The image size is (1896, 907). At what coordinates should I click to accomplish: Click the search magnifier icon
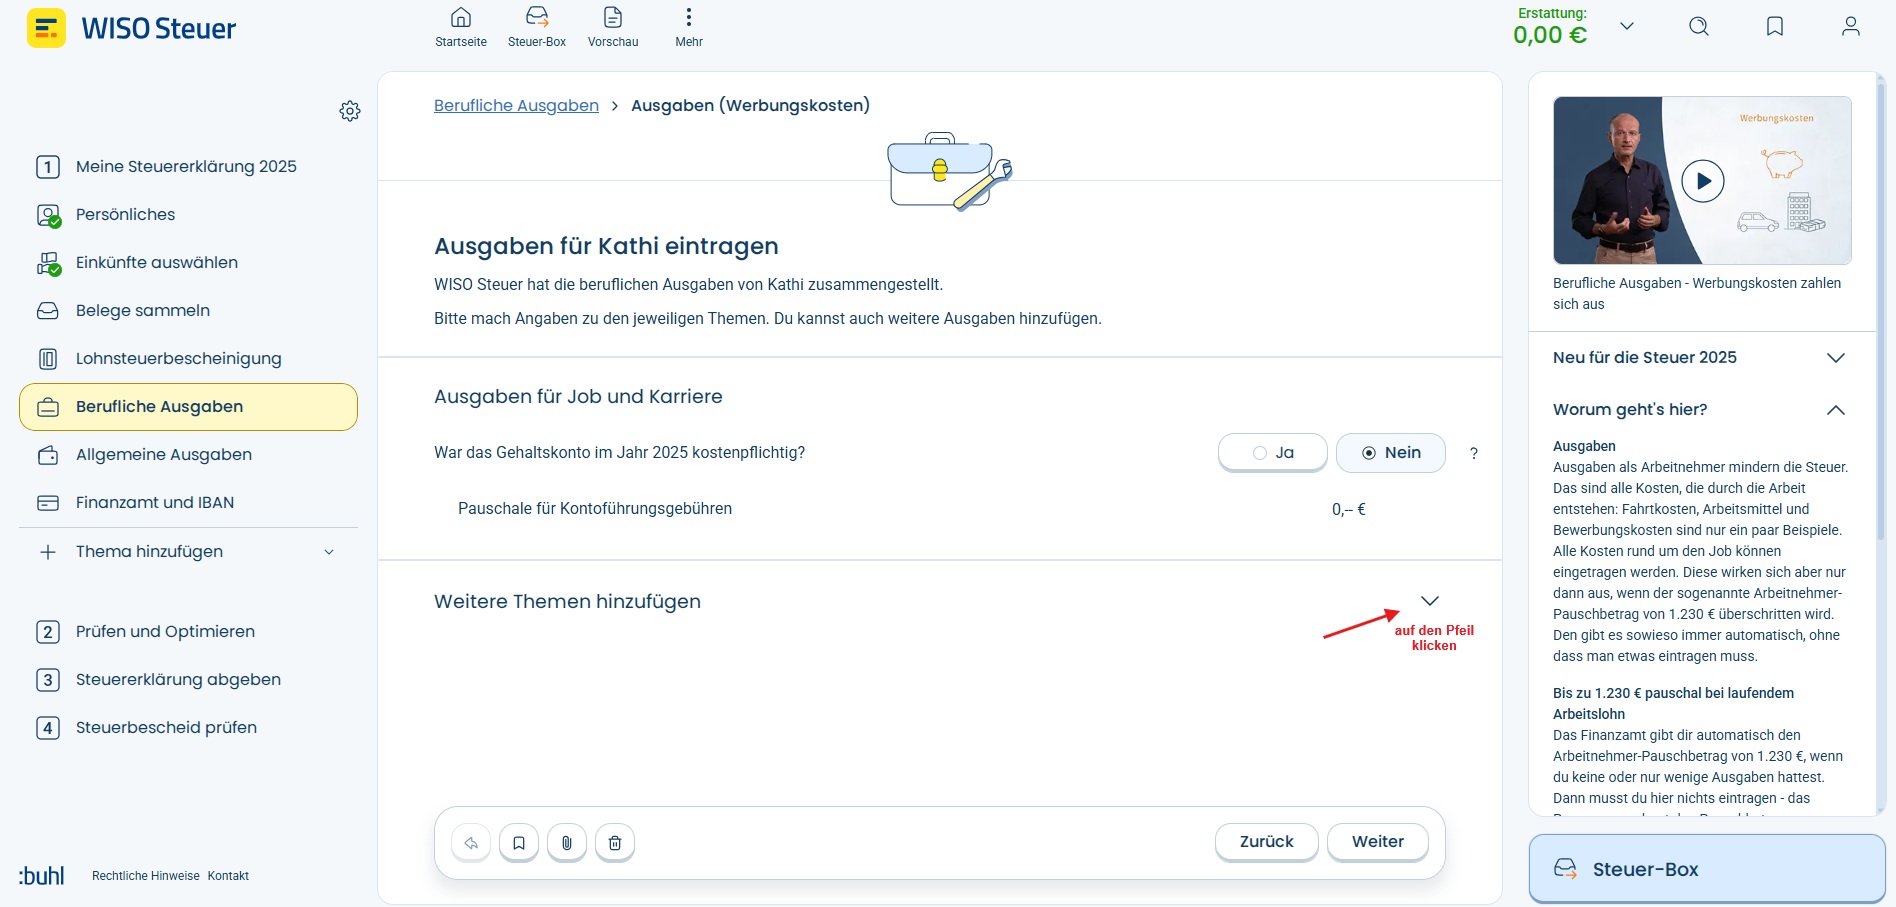point(1699,26)
